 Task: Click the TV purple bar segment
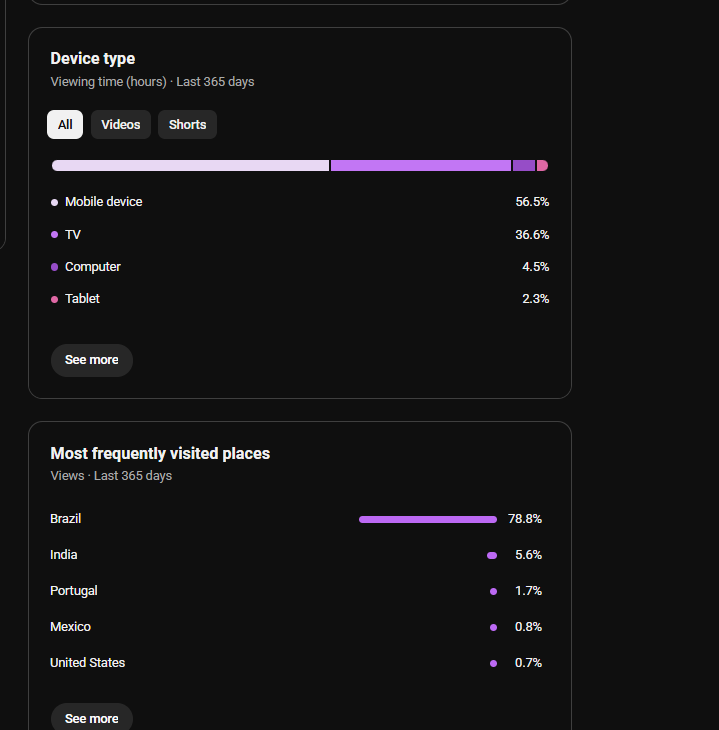click(421, 165)
